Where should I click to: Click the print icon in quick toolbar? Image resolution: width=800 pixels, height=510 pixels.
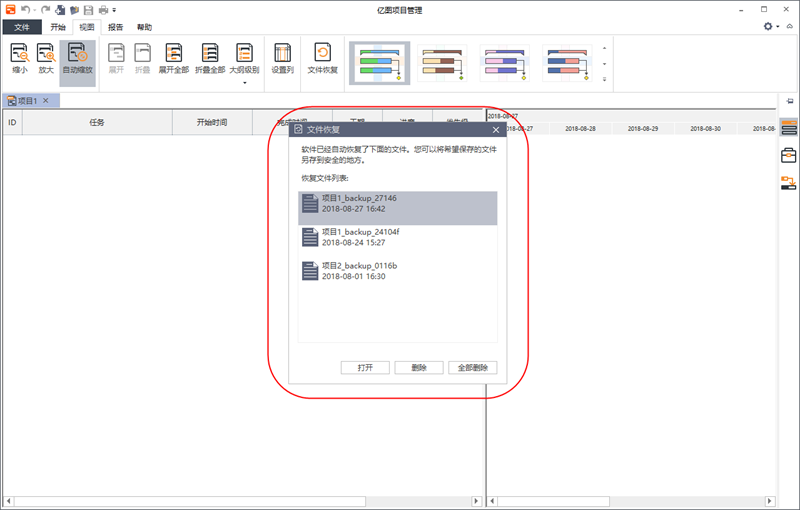tap(103, 10)
